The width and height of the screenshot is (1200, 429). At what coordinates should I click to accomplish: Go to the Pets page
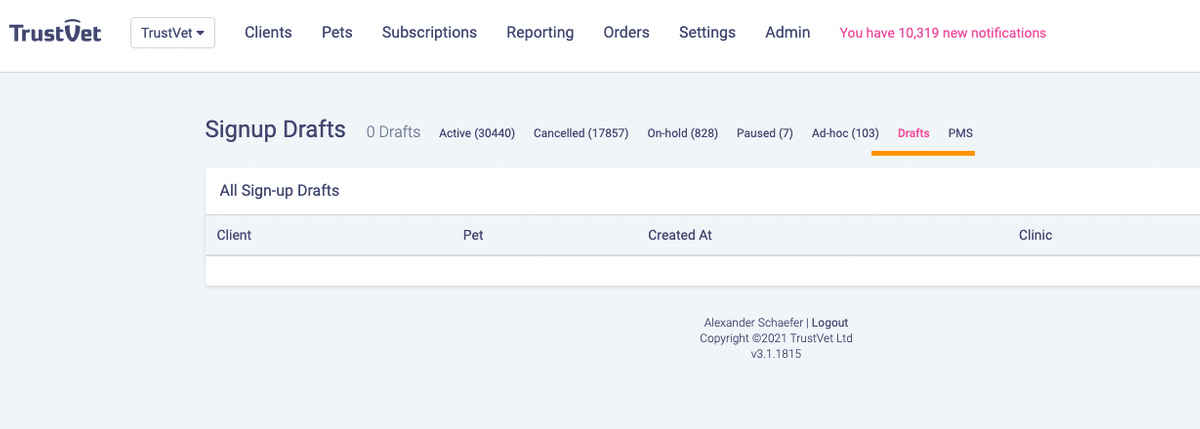click(x=337, y=32)
